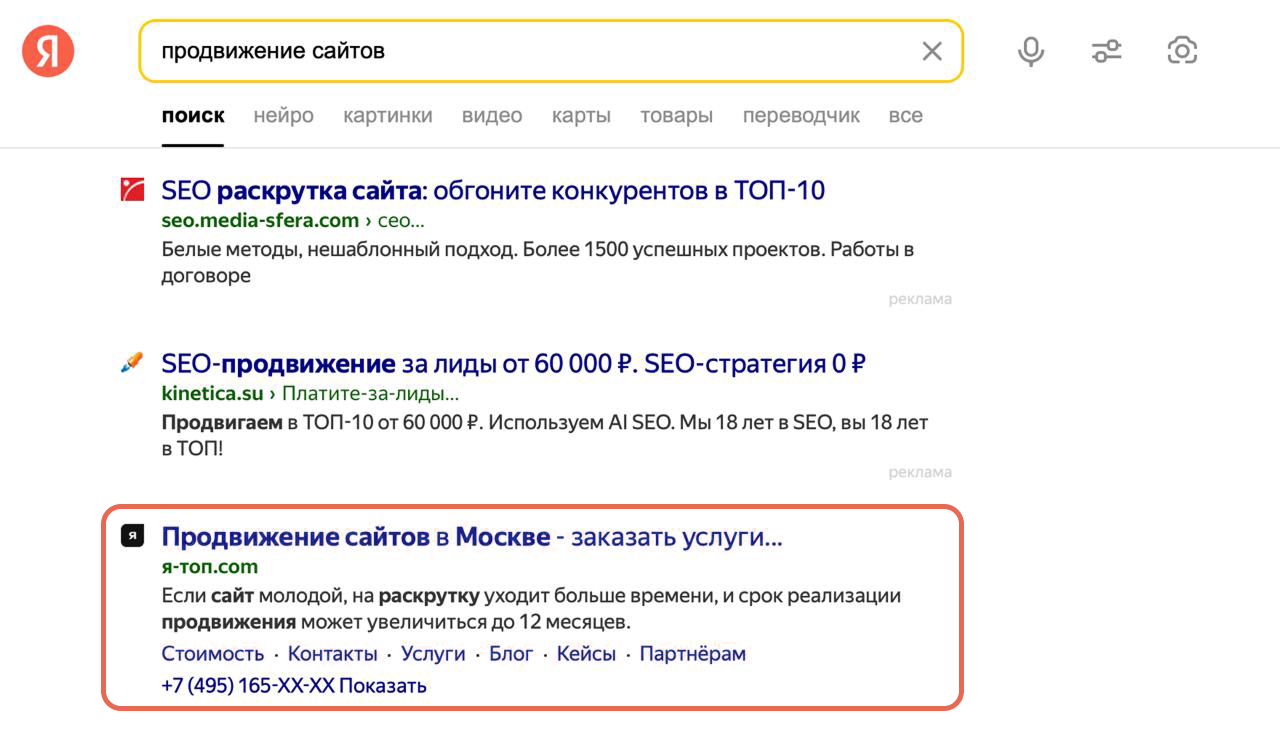Go to the видео tab

click(x=491, y=116)
